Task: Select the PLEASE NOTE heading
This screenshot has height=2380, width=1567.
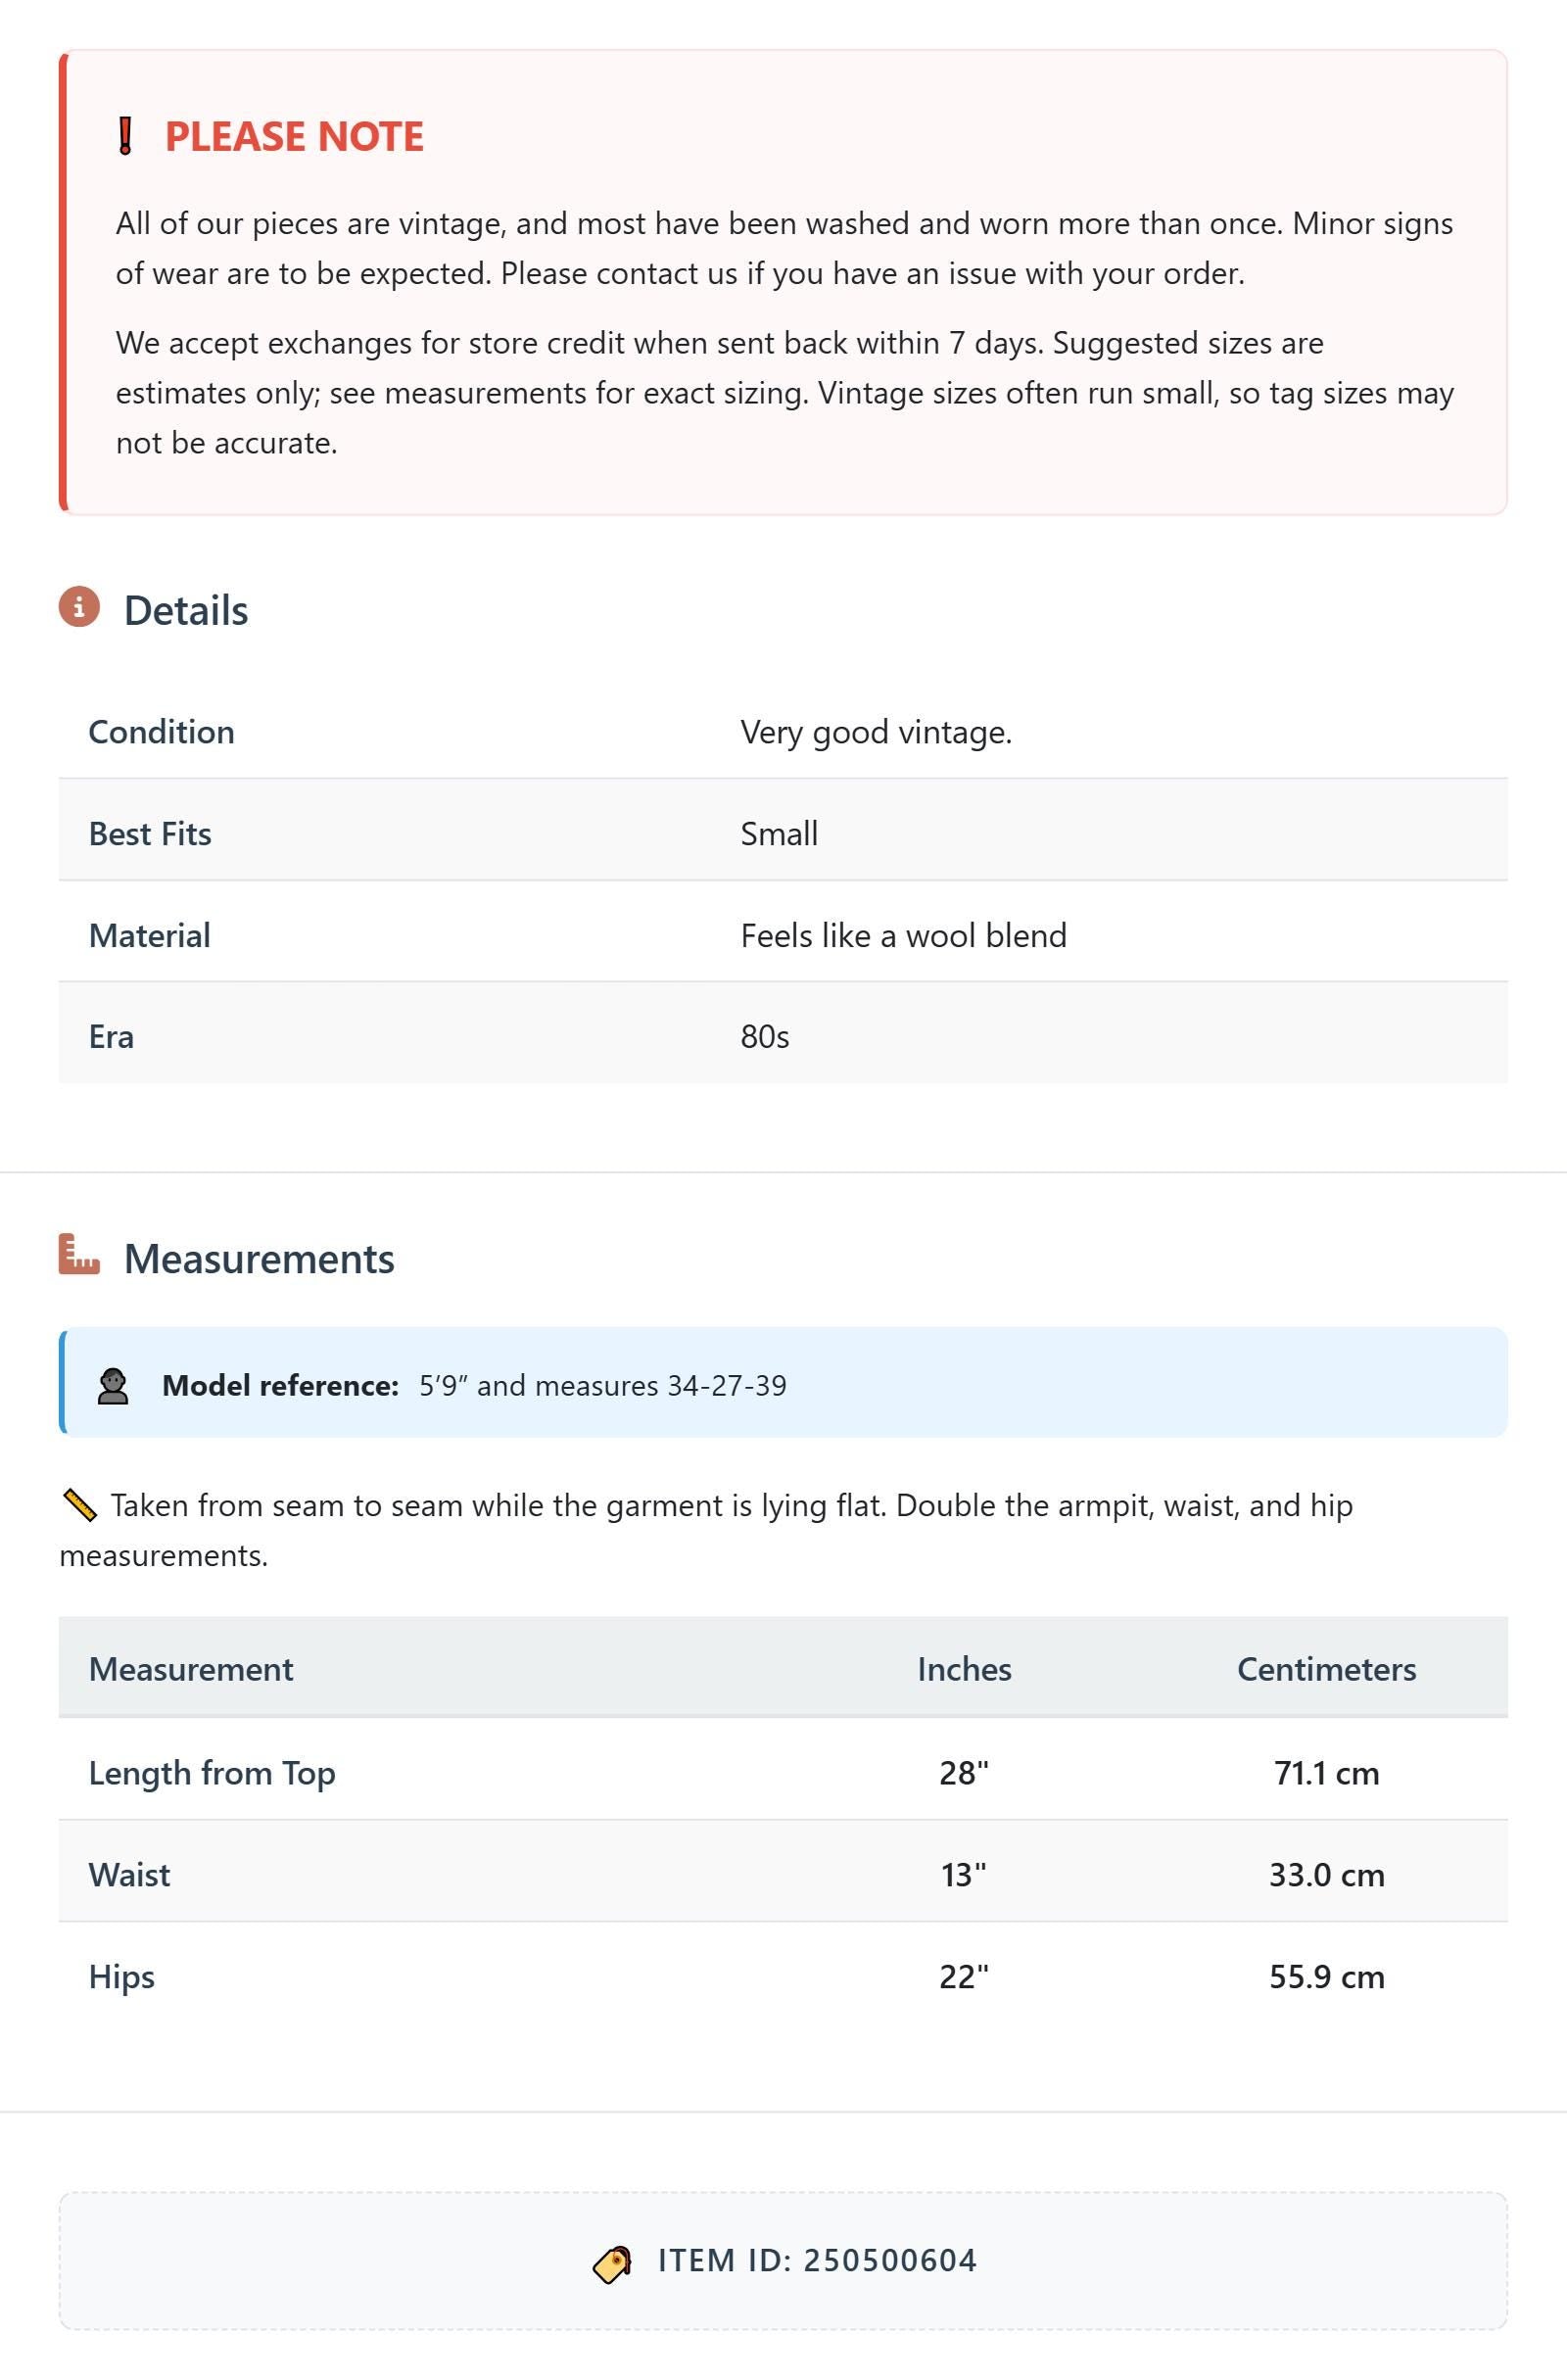Action: 294,136
